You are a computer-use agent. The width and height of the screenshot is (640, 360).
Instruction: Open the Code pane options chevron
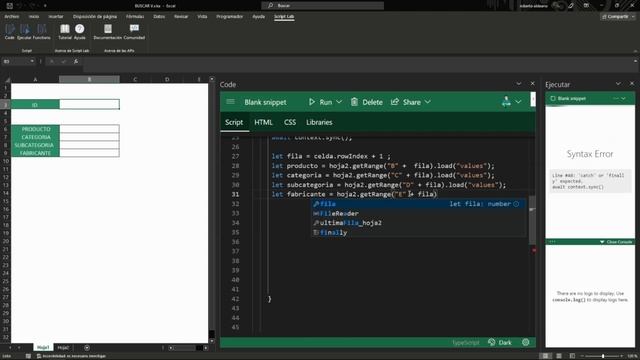pyautogui.click(x=518, y=84)
